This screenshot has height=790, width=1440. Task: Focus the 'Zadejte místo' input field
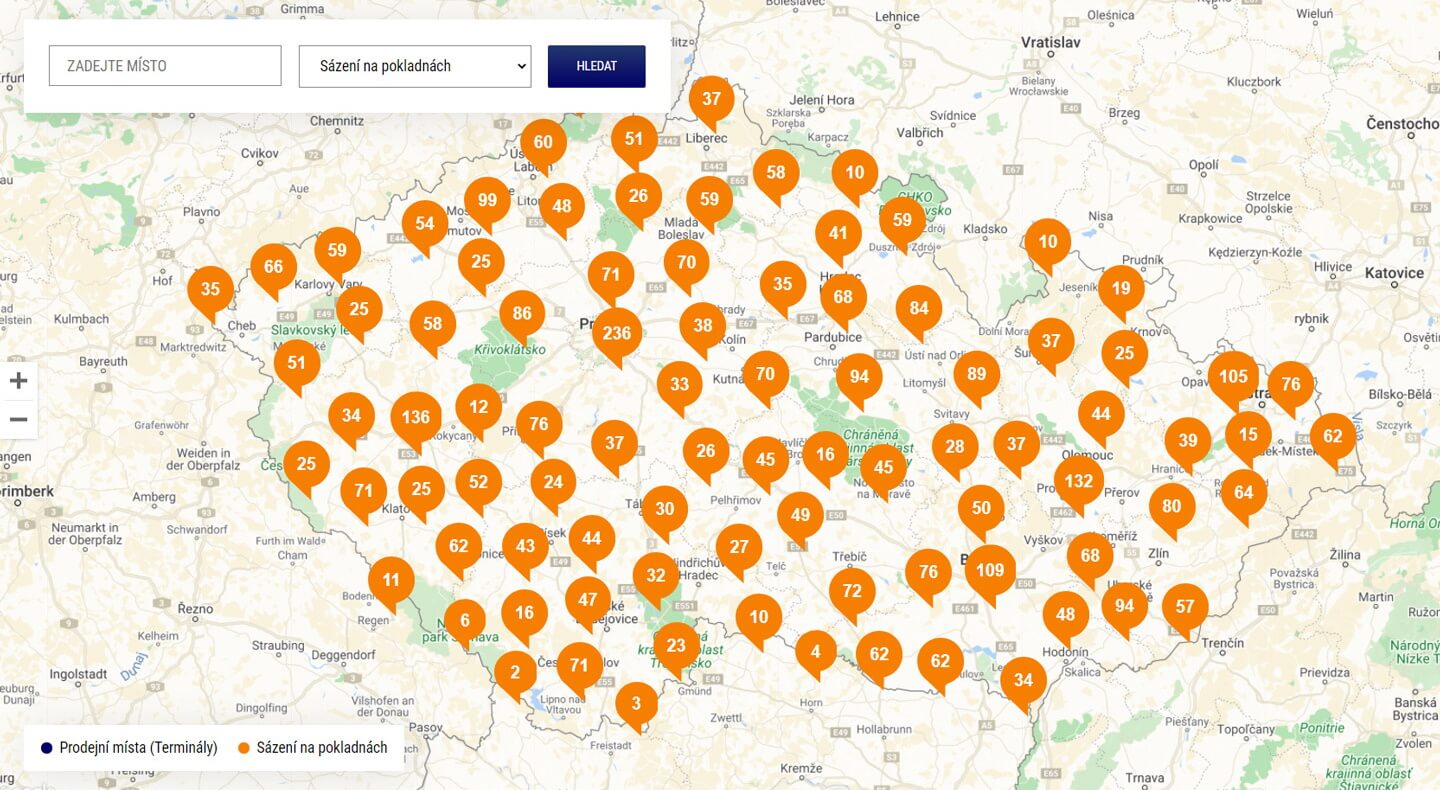pyautogui.click(x=165, y=66)
